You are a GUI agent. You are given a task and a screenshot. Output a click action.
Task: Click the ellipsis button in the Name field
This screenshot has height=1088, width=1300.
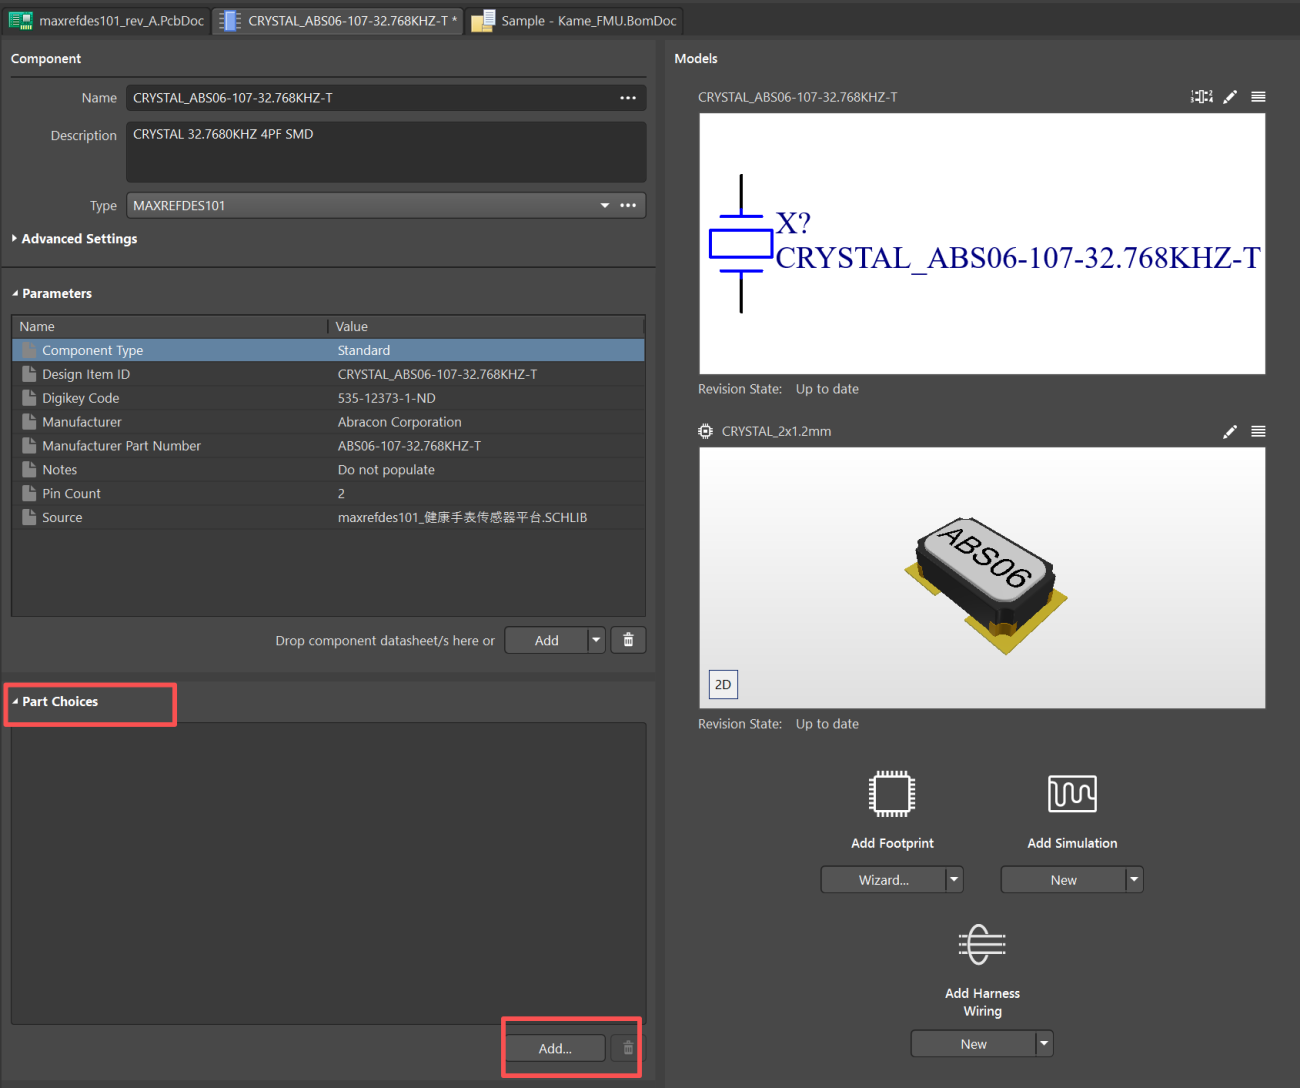click(628, 98)
